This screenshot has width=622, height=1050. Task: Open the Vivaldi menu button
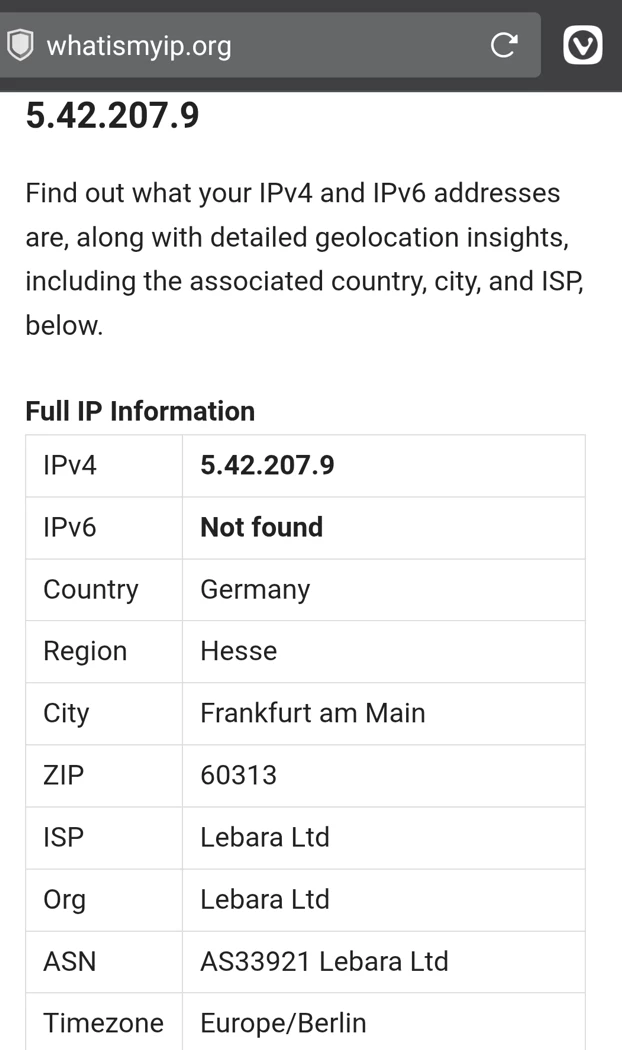(x=583, y=45)
